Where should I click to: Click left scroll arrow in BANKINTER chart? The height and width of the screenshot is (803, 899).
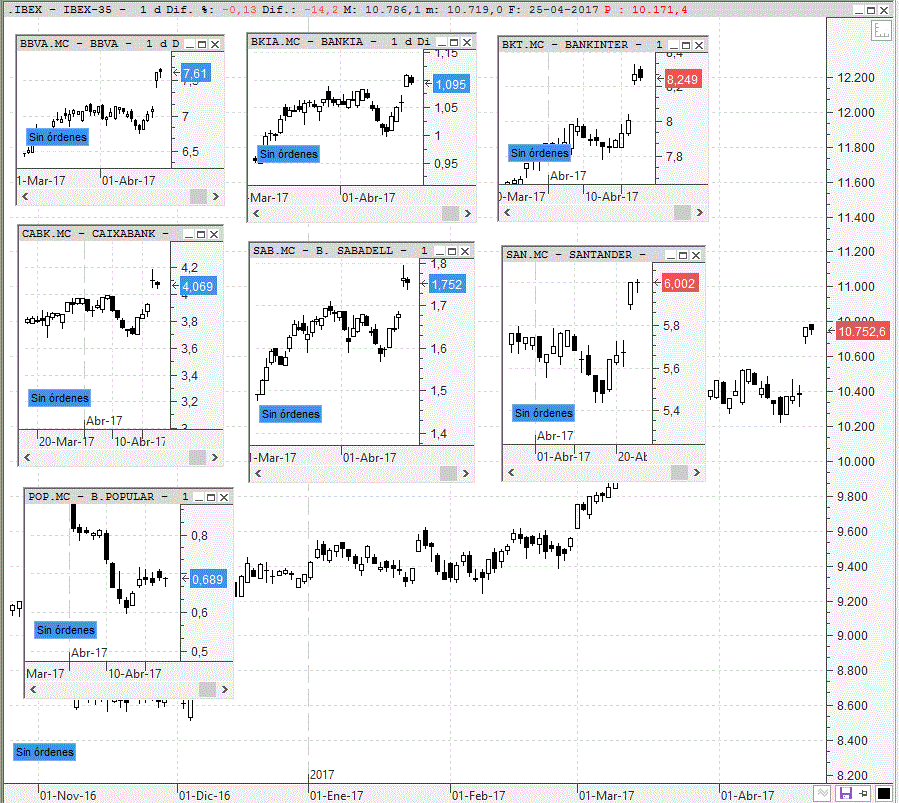(507, 212)
